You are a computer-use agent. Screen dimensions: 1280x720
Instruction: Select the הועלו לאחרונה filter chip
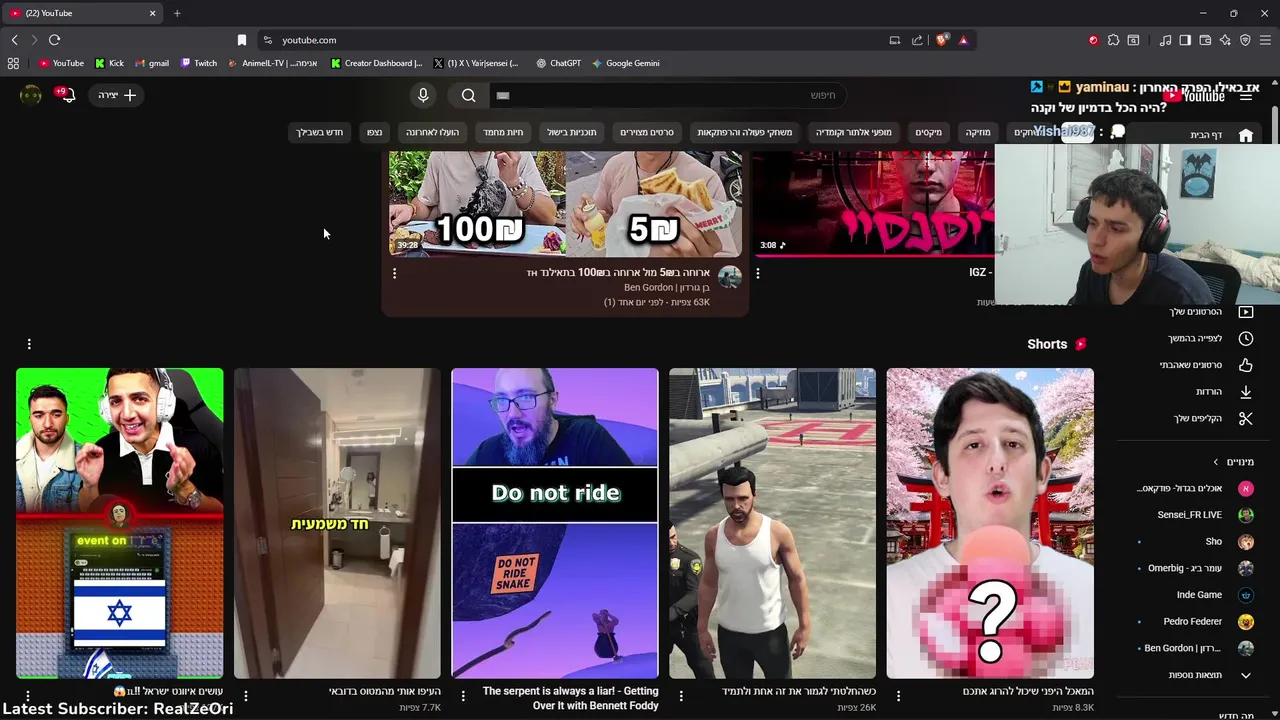432,132
